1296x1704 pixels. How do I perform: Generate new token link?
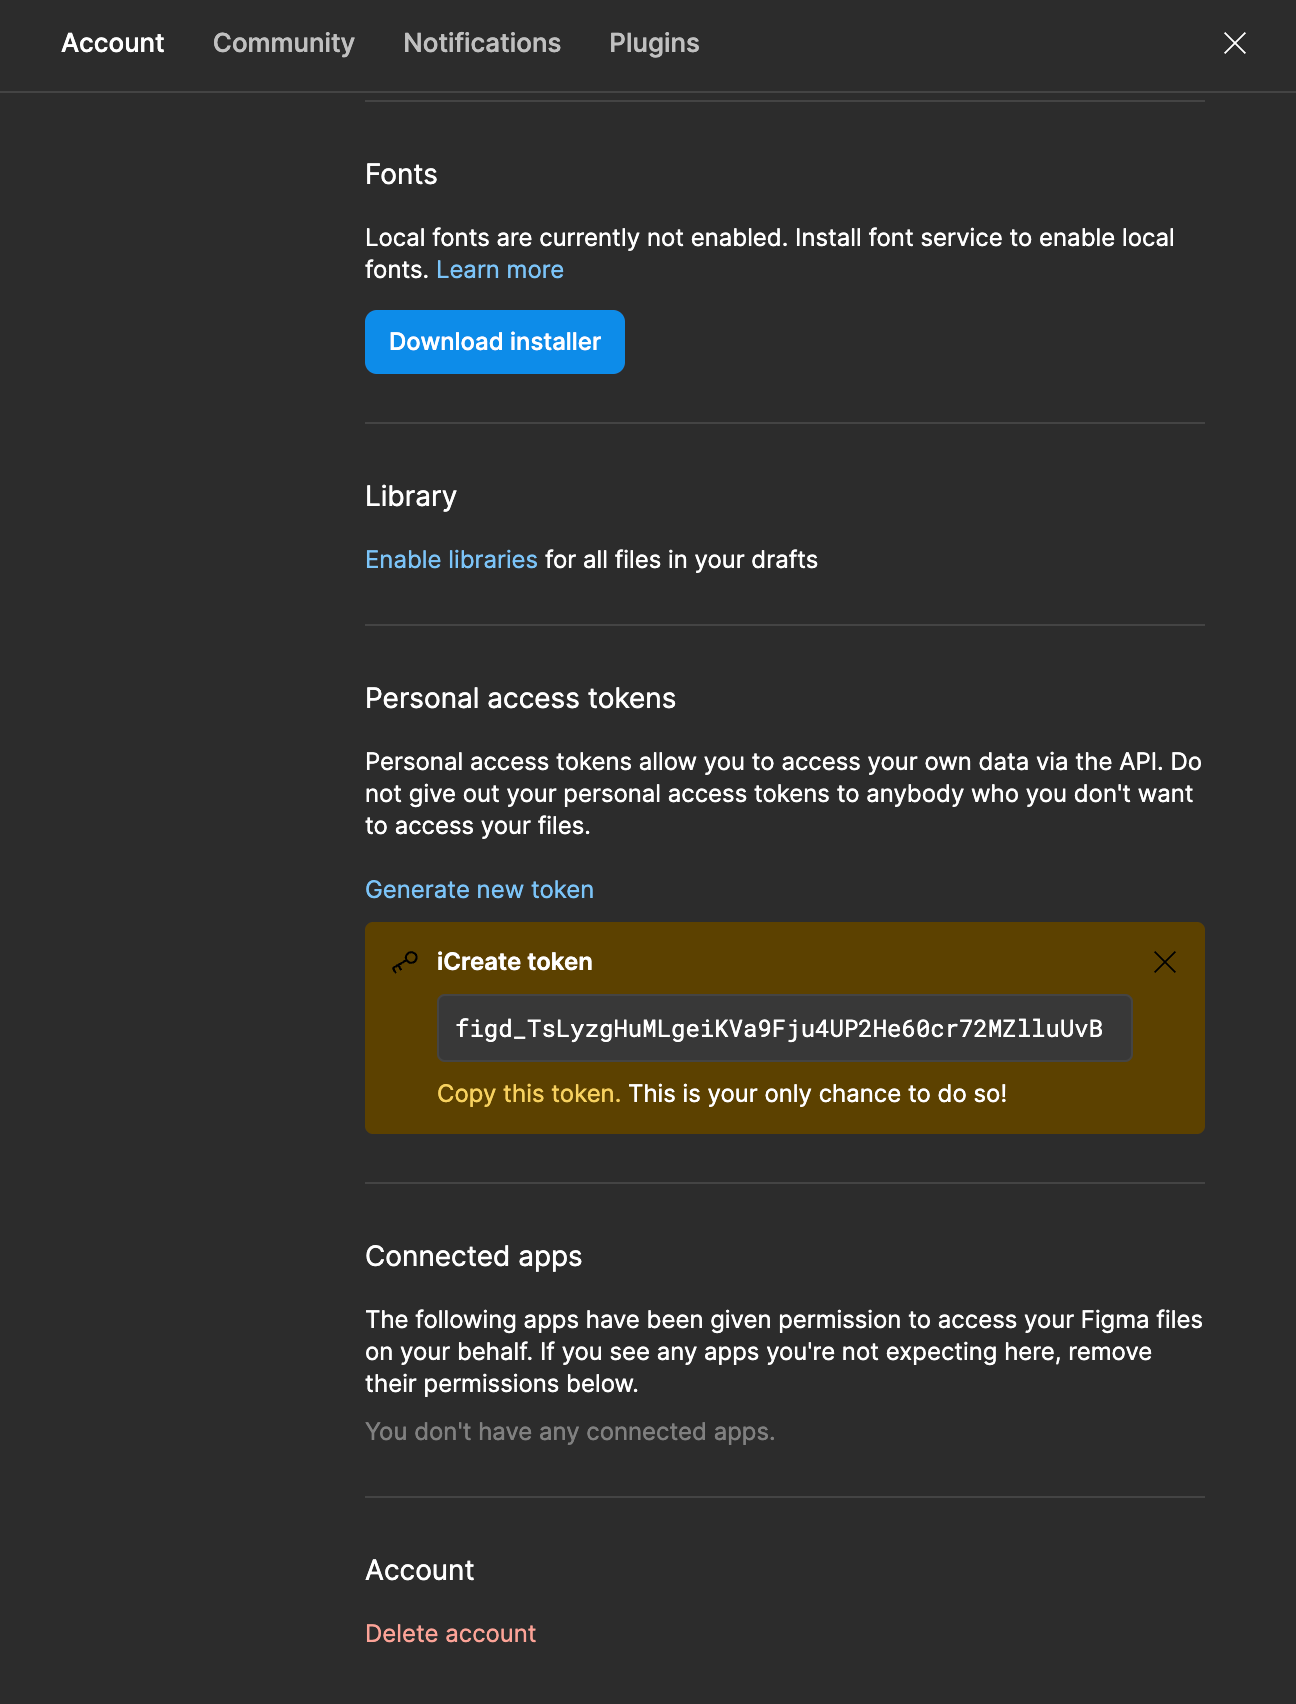(x=479, y=890)
